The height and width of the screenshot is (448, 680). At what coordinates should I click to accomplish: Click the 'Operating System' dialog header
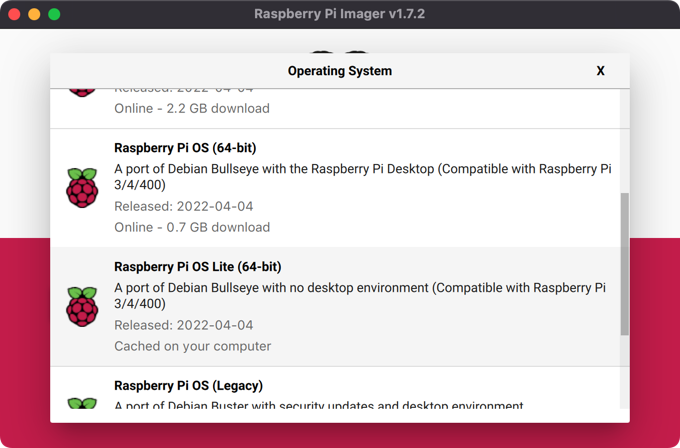pos(340,71)
